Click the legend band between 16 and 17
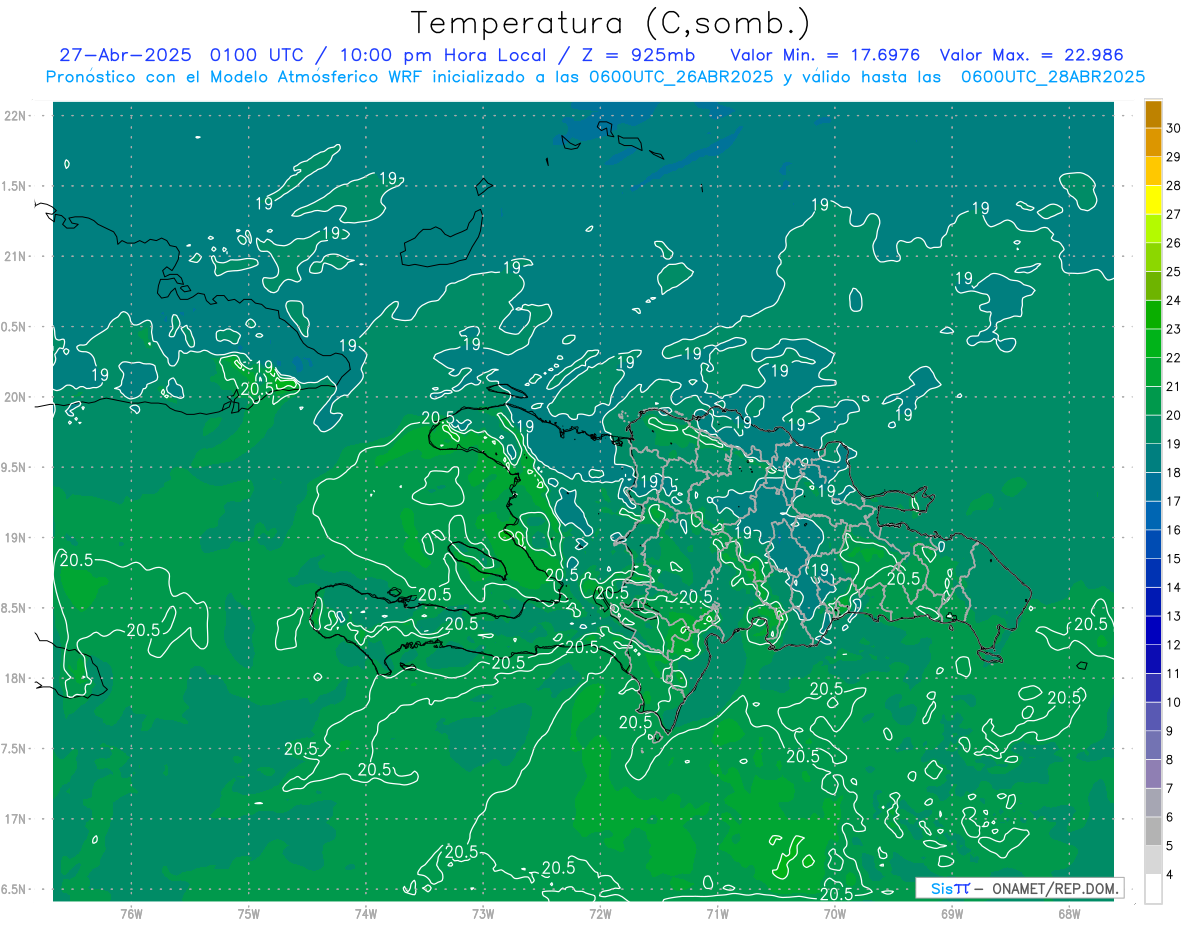Viewport: 1200px width, 927px height. 1154,515
